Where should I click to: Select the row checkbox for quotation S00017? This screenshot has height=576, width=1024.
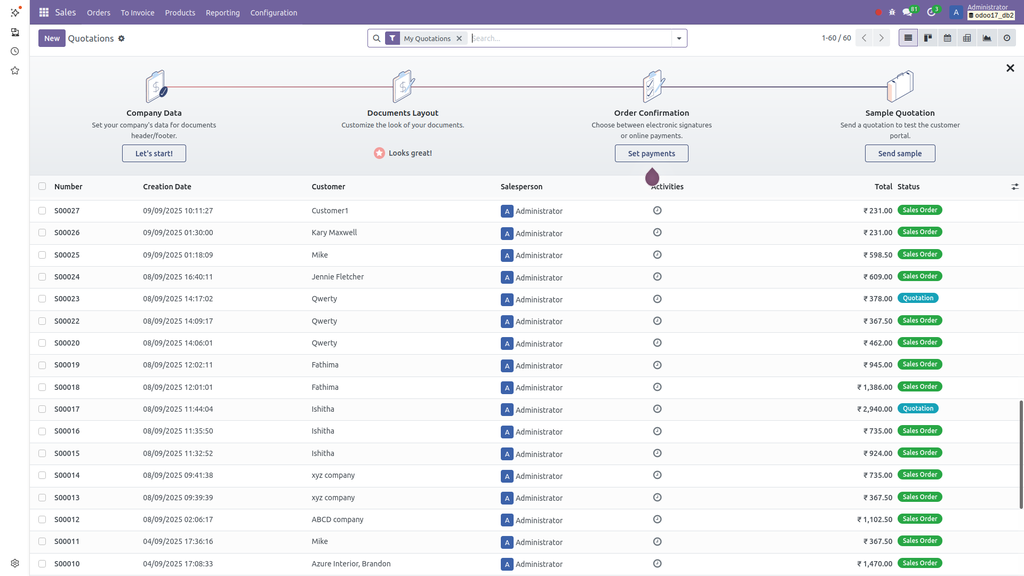(x=41, y=408)
